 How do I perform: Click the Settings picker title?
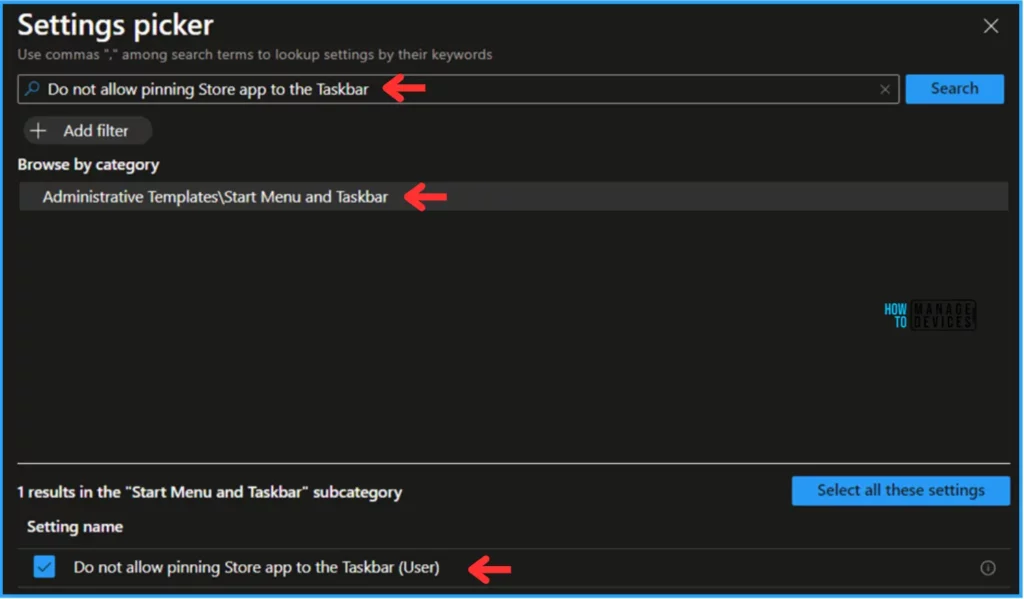(x=115, y=26)
